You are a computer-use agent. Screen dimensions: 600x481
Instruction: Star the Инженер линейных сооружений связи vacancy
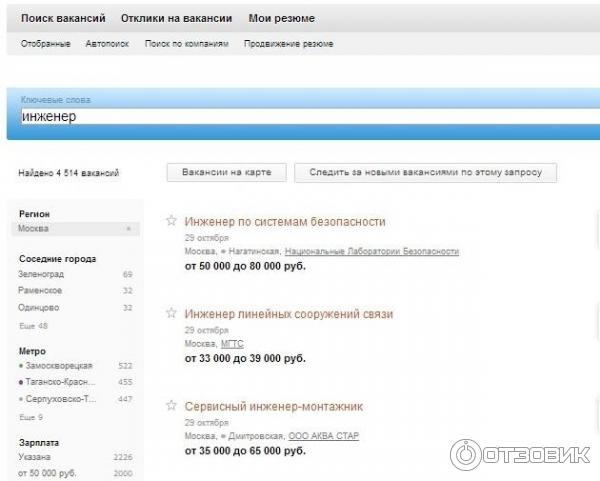tap(171, 314)
